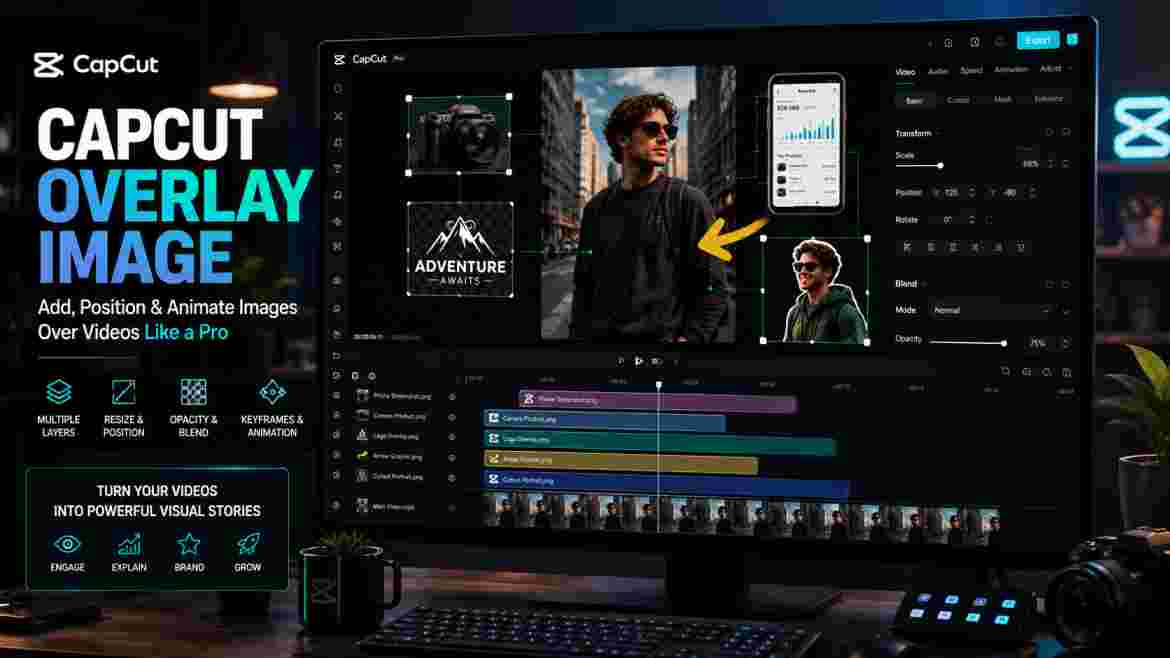Screen dimensions: 1170x658
Task: Click the cyan square icon beside Export
Action: click(x=1072, y=40)
